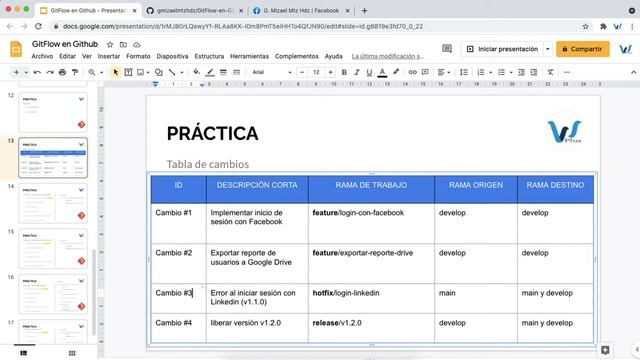Click the Bulleted list icon

pos(502,72)
